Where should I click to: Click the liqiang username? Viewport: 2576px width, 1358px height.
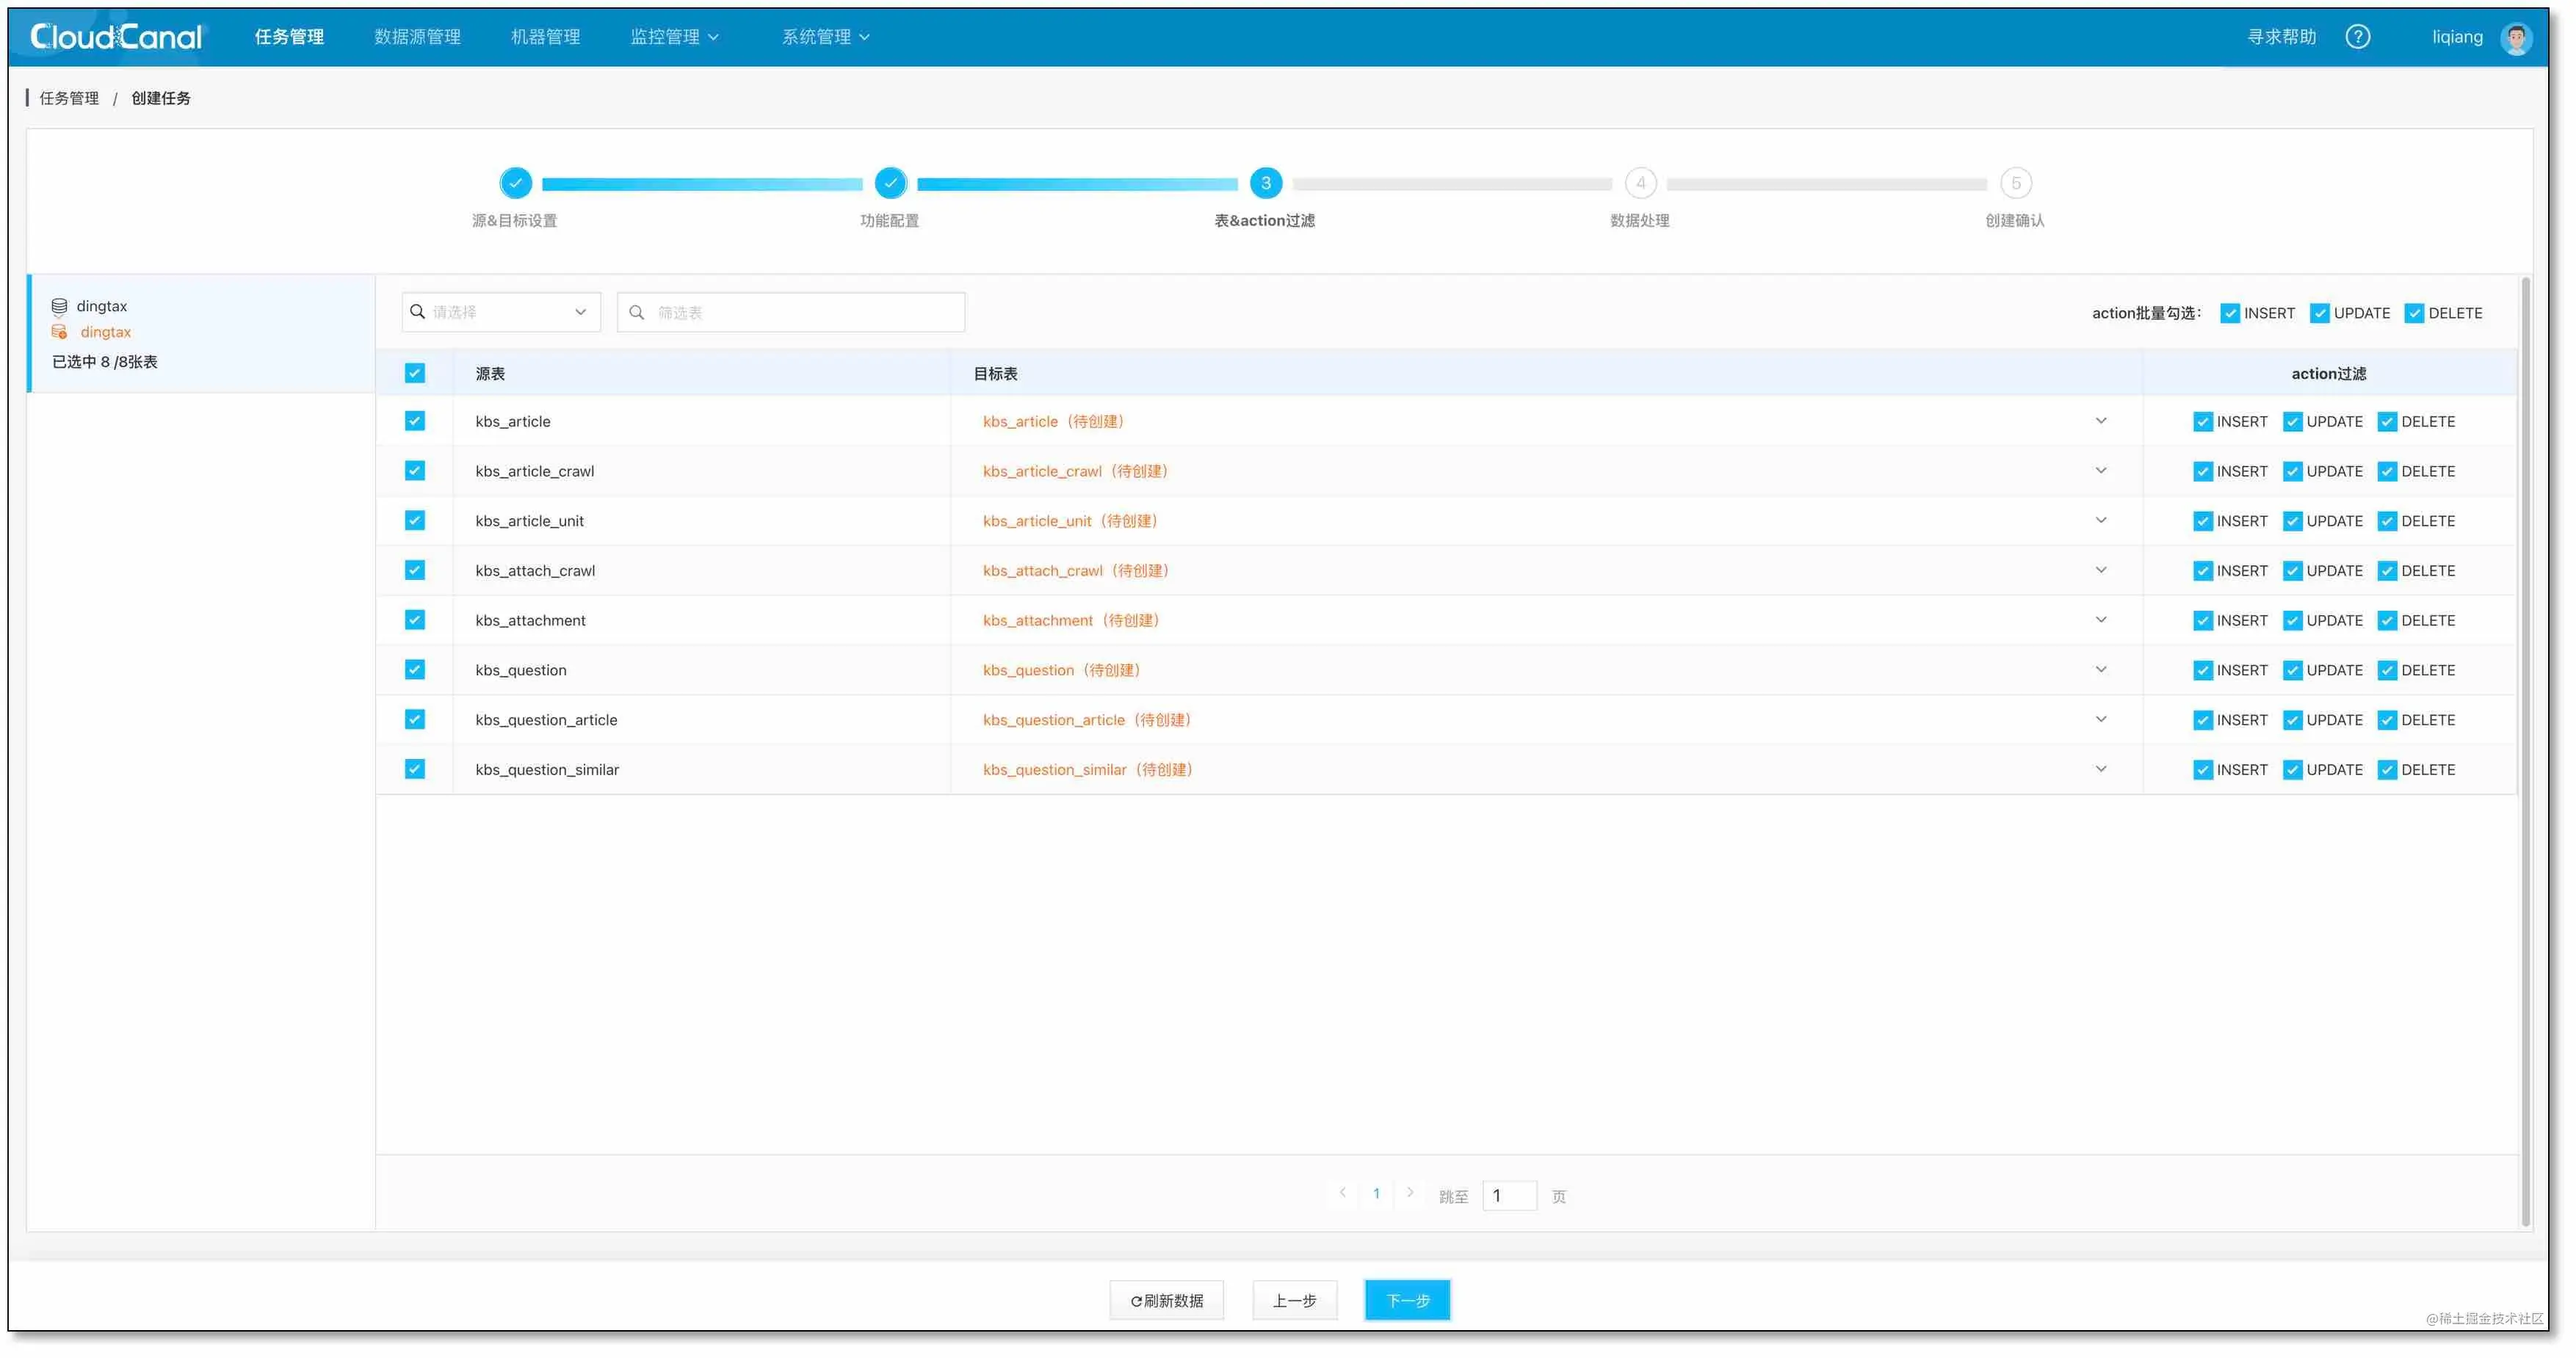pyautogui.click(x=2457, y=37)
